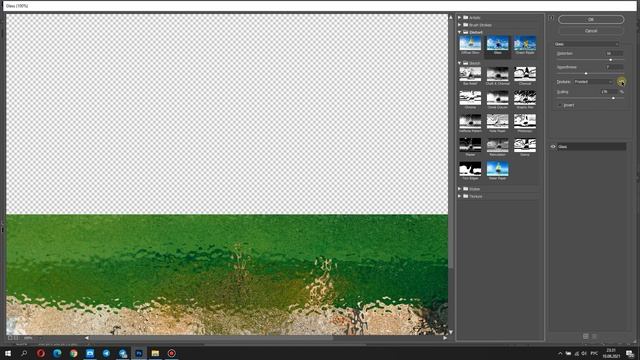The height and width of the screenshot is (360, 640).
Task: Open the notification center icon
Action: click(630, 353)
